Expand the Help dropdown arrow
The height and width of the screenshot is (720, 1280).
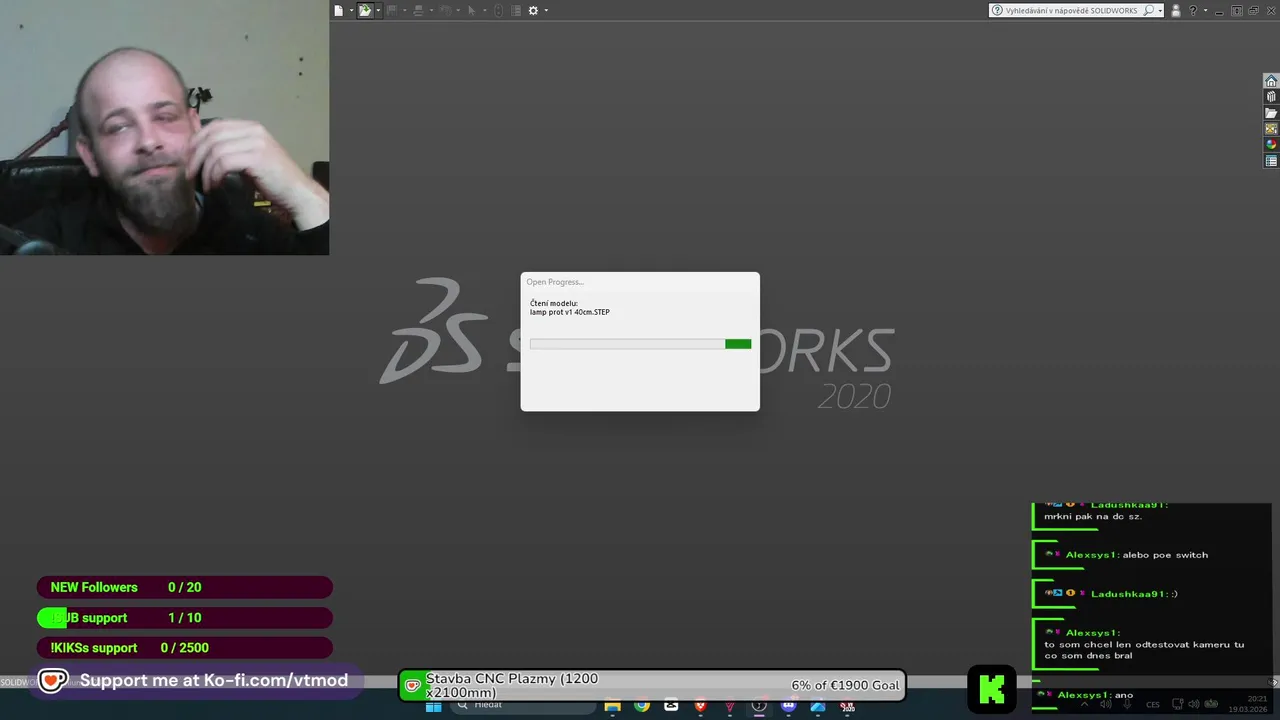[1205, 10]
